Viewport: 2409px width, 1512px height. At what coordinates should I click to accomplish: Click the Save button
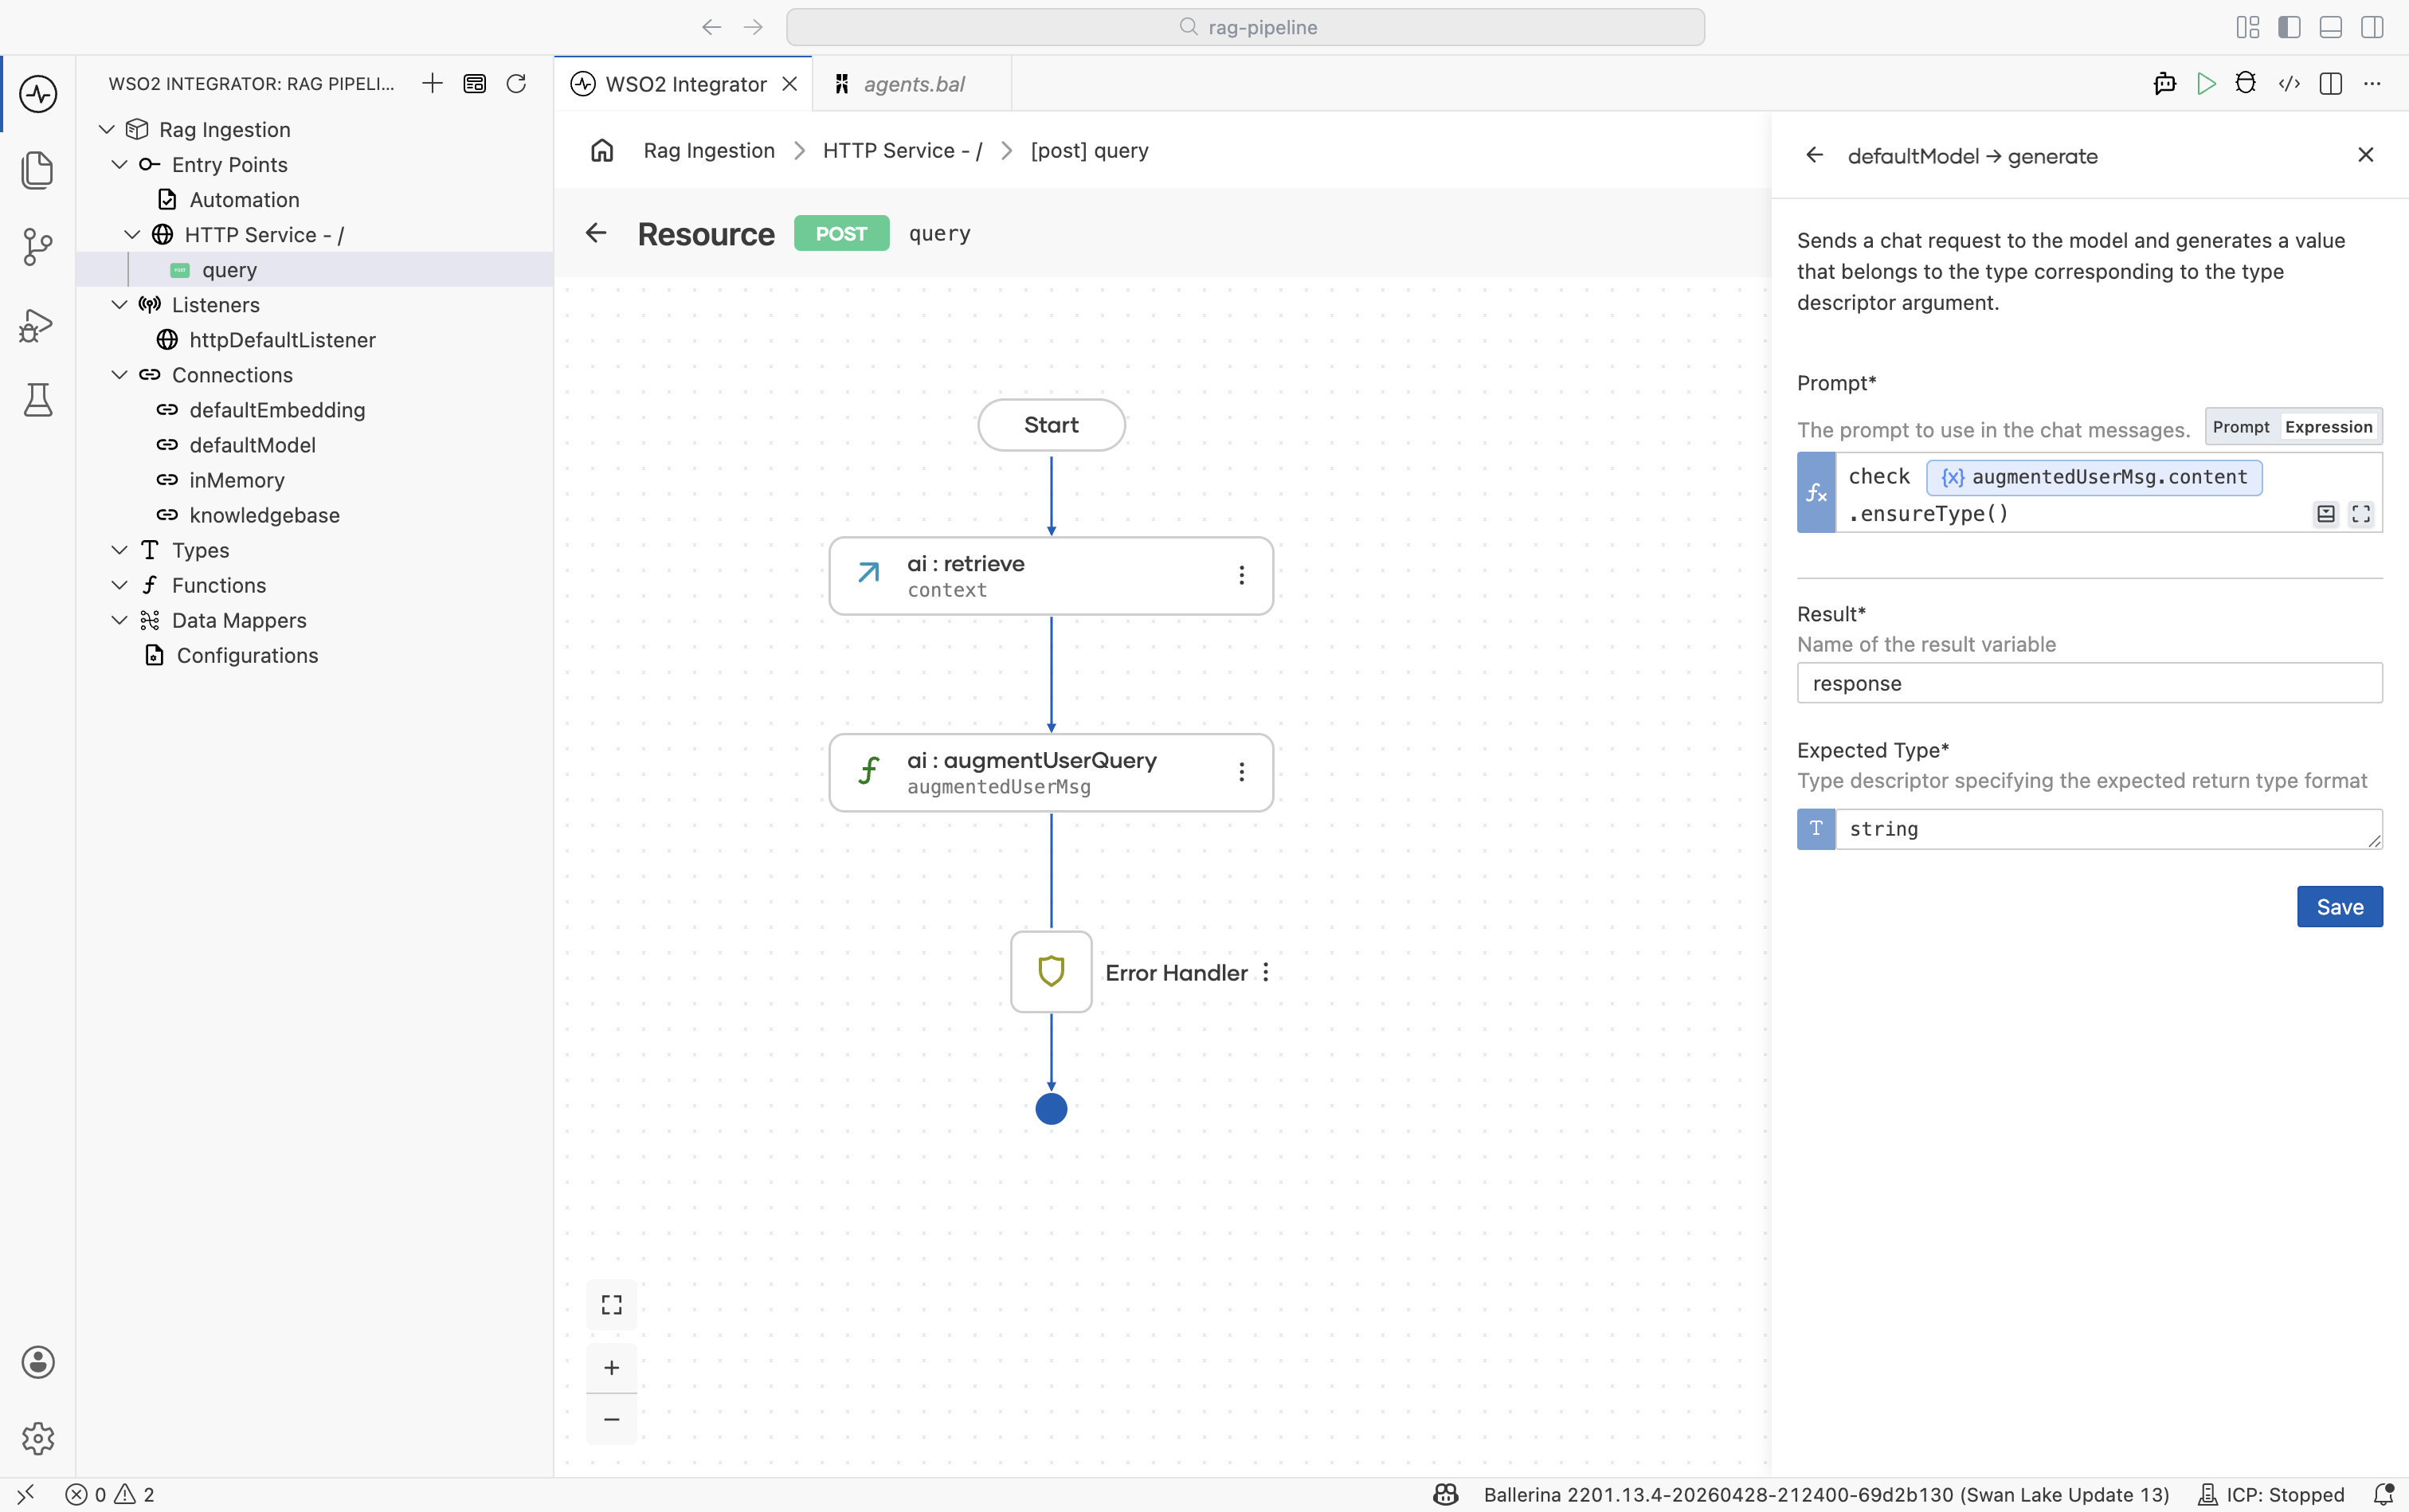2339,906
